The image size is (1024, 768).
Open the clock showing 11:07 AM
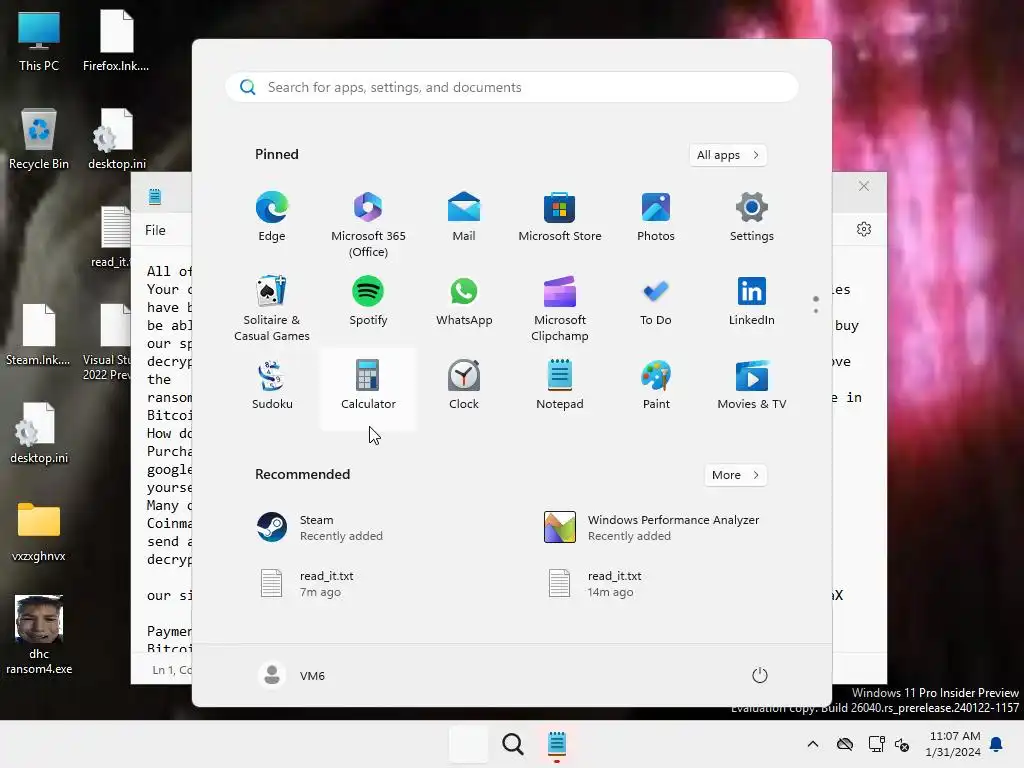pyautogui.click(x=953, y=744)
